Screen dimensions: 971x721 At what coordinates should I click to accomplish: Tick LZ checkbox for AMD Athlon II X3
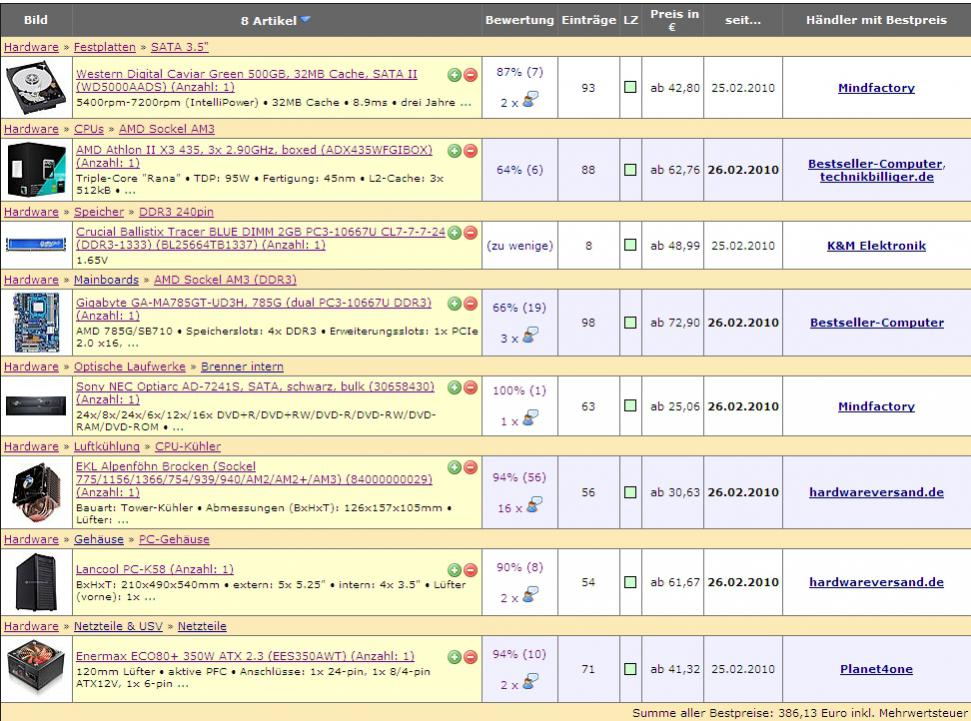click(630, 170)
